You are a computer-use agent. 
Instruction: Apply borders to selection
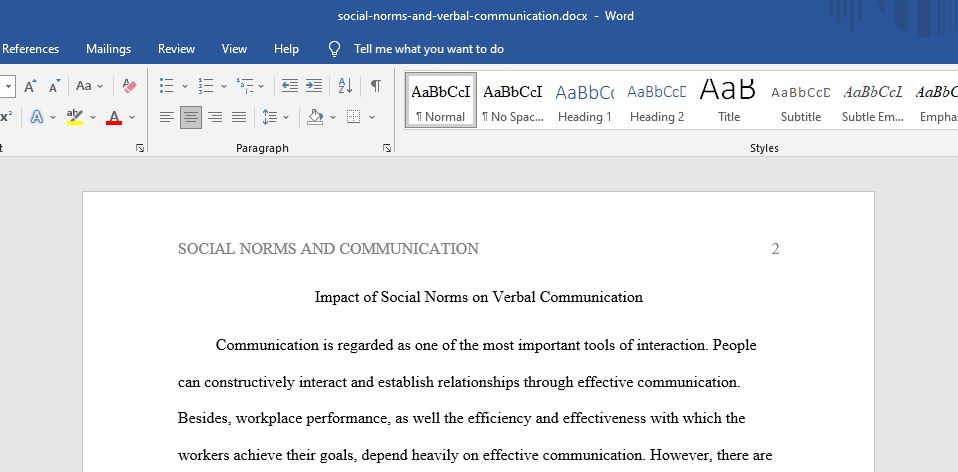tap(353, 117)
